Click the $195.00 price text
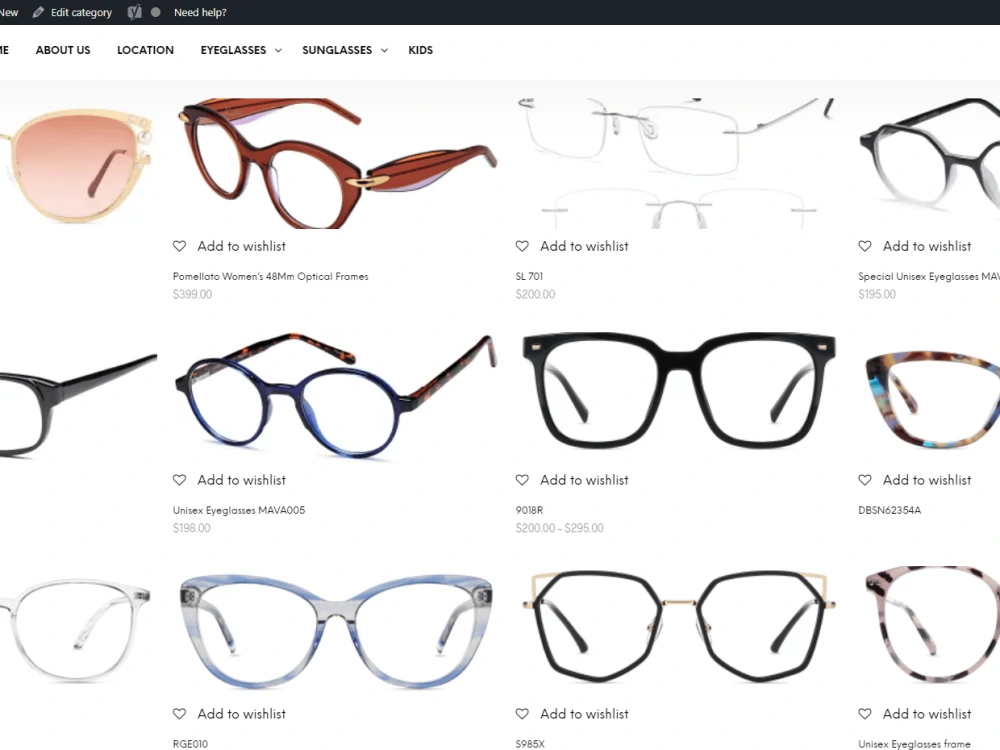 point(877,294)
